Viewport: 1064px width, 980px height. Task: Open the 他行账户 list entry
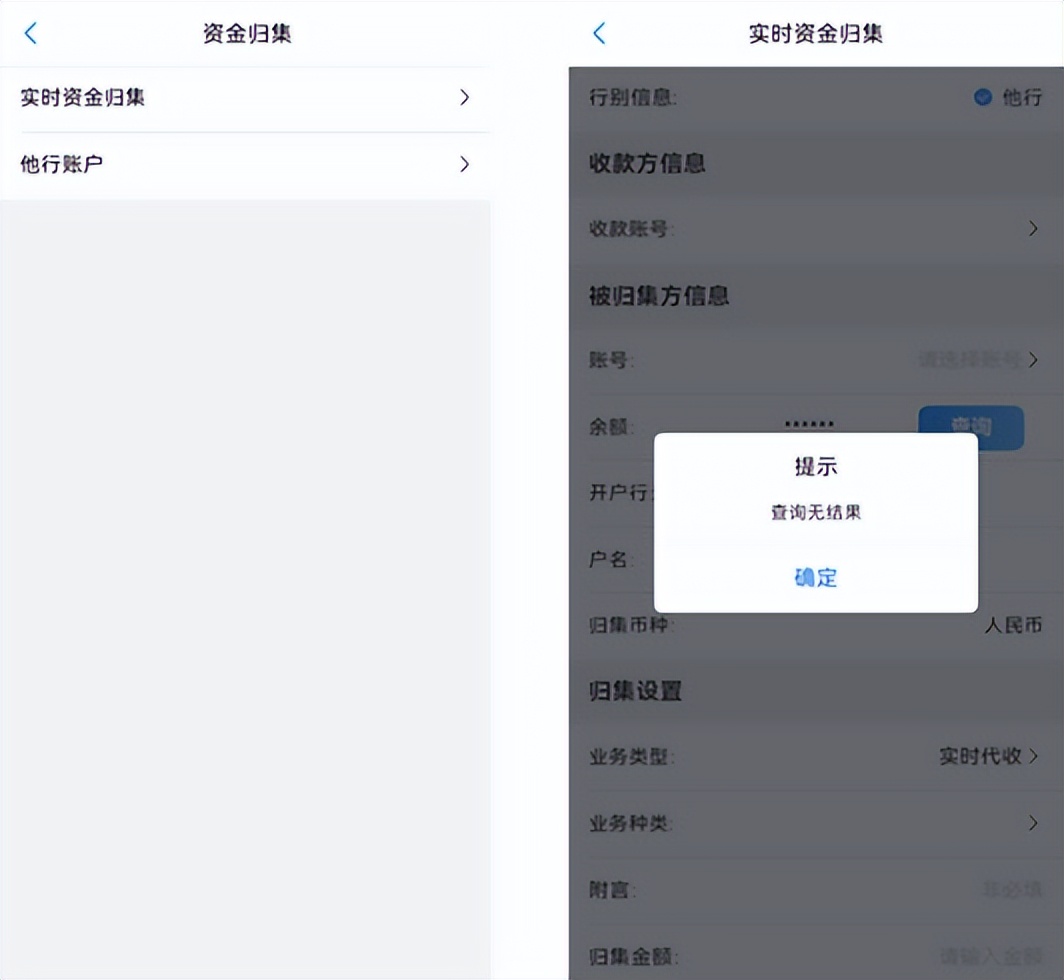coord(243,164)
